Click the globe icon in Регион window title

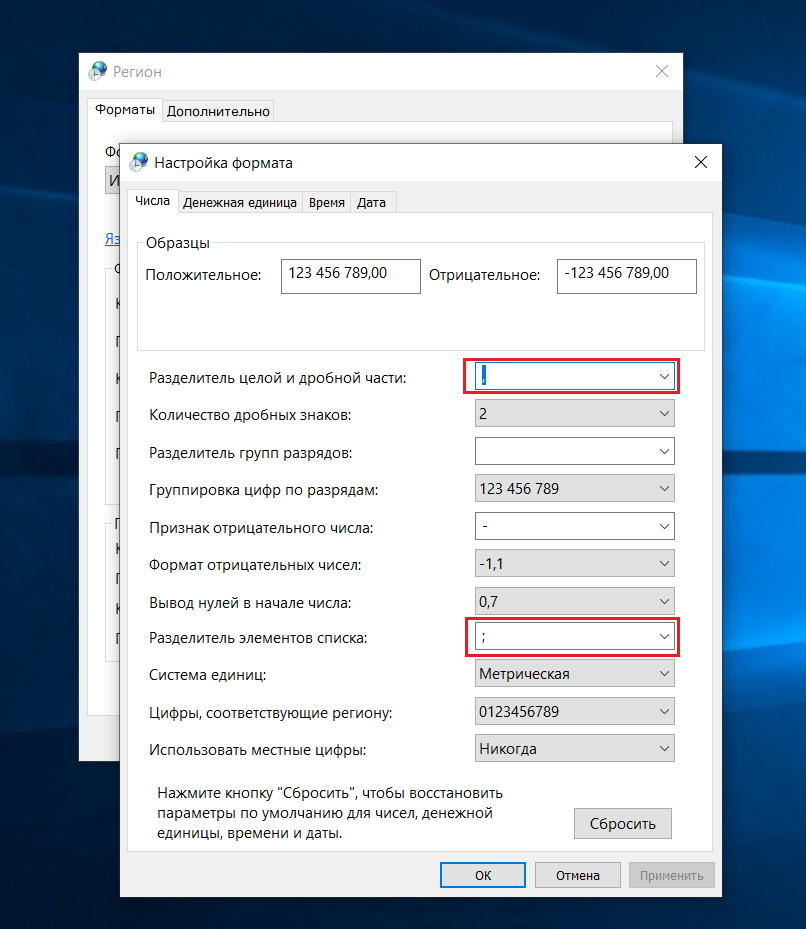(98, 71)
